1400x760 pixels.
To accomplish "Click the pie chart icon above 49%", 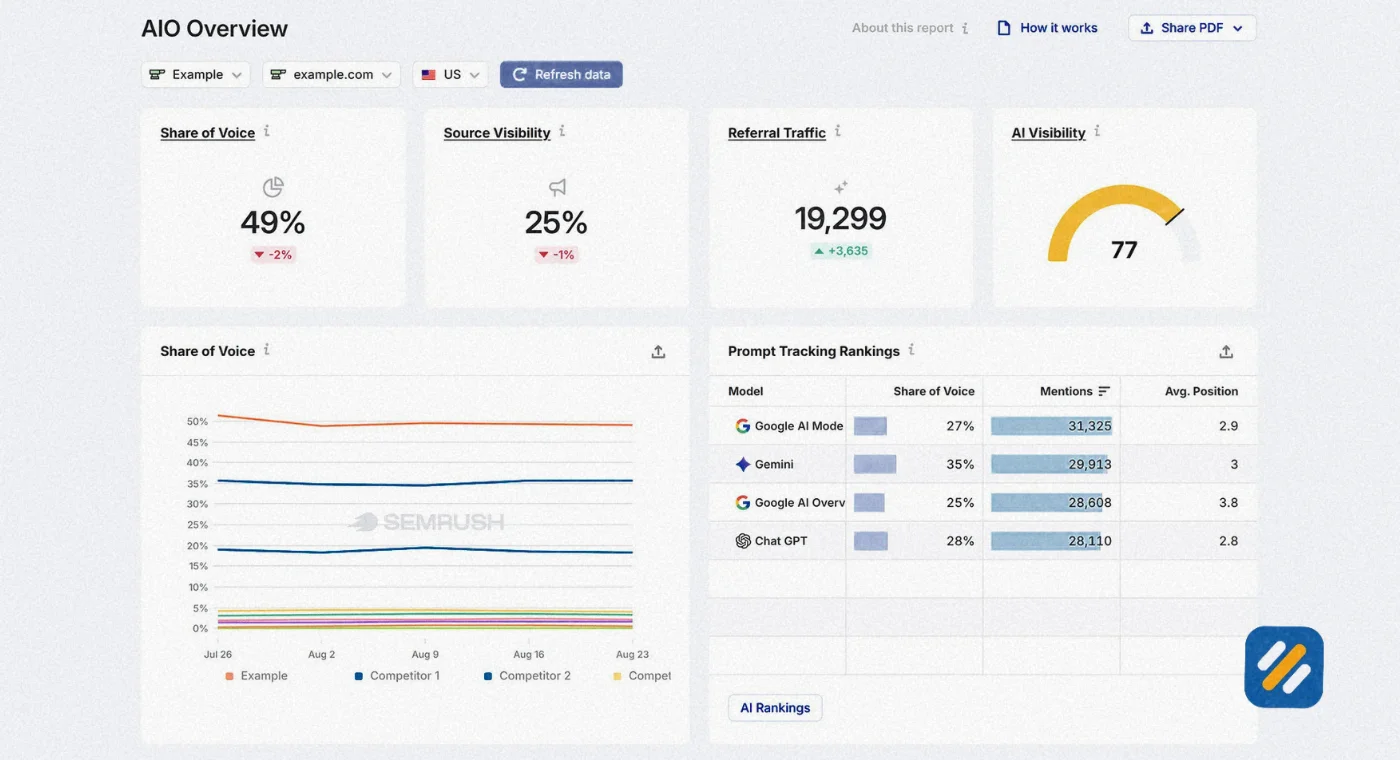I will (x=273, y=187).
